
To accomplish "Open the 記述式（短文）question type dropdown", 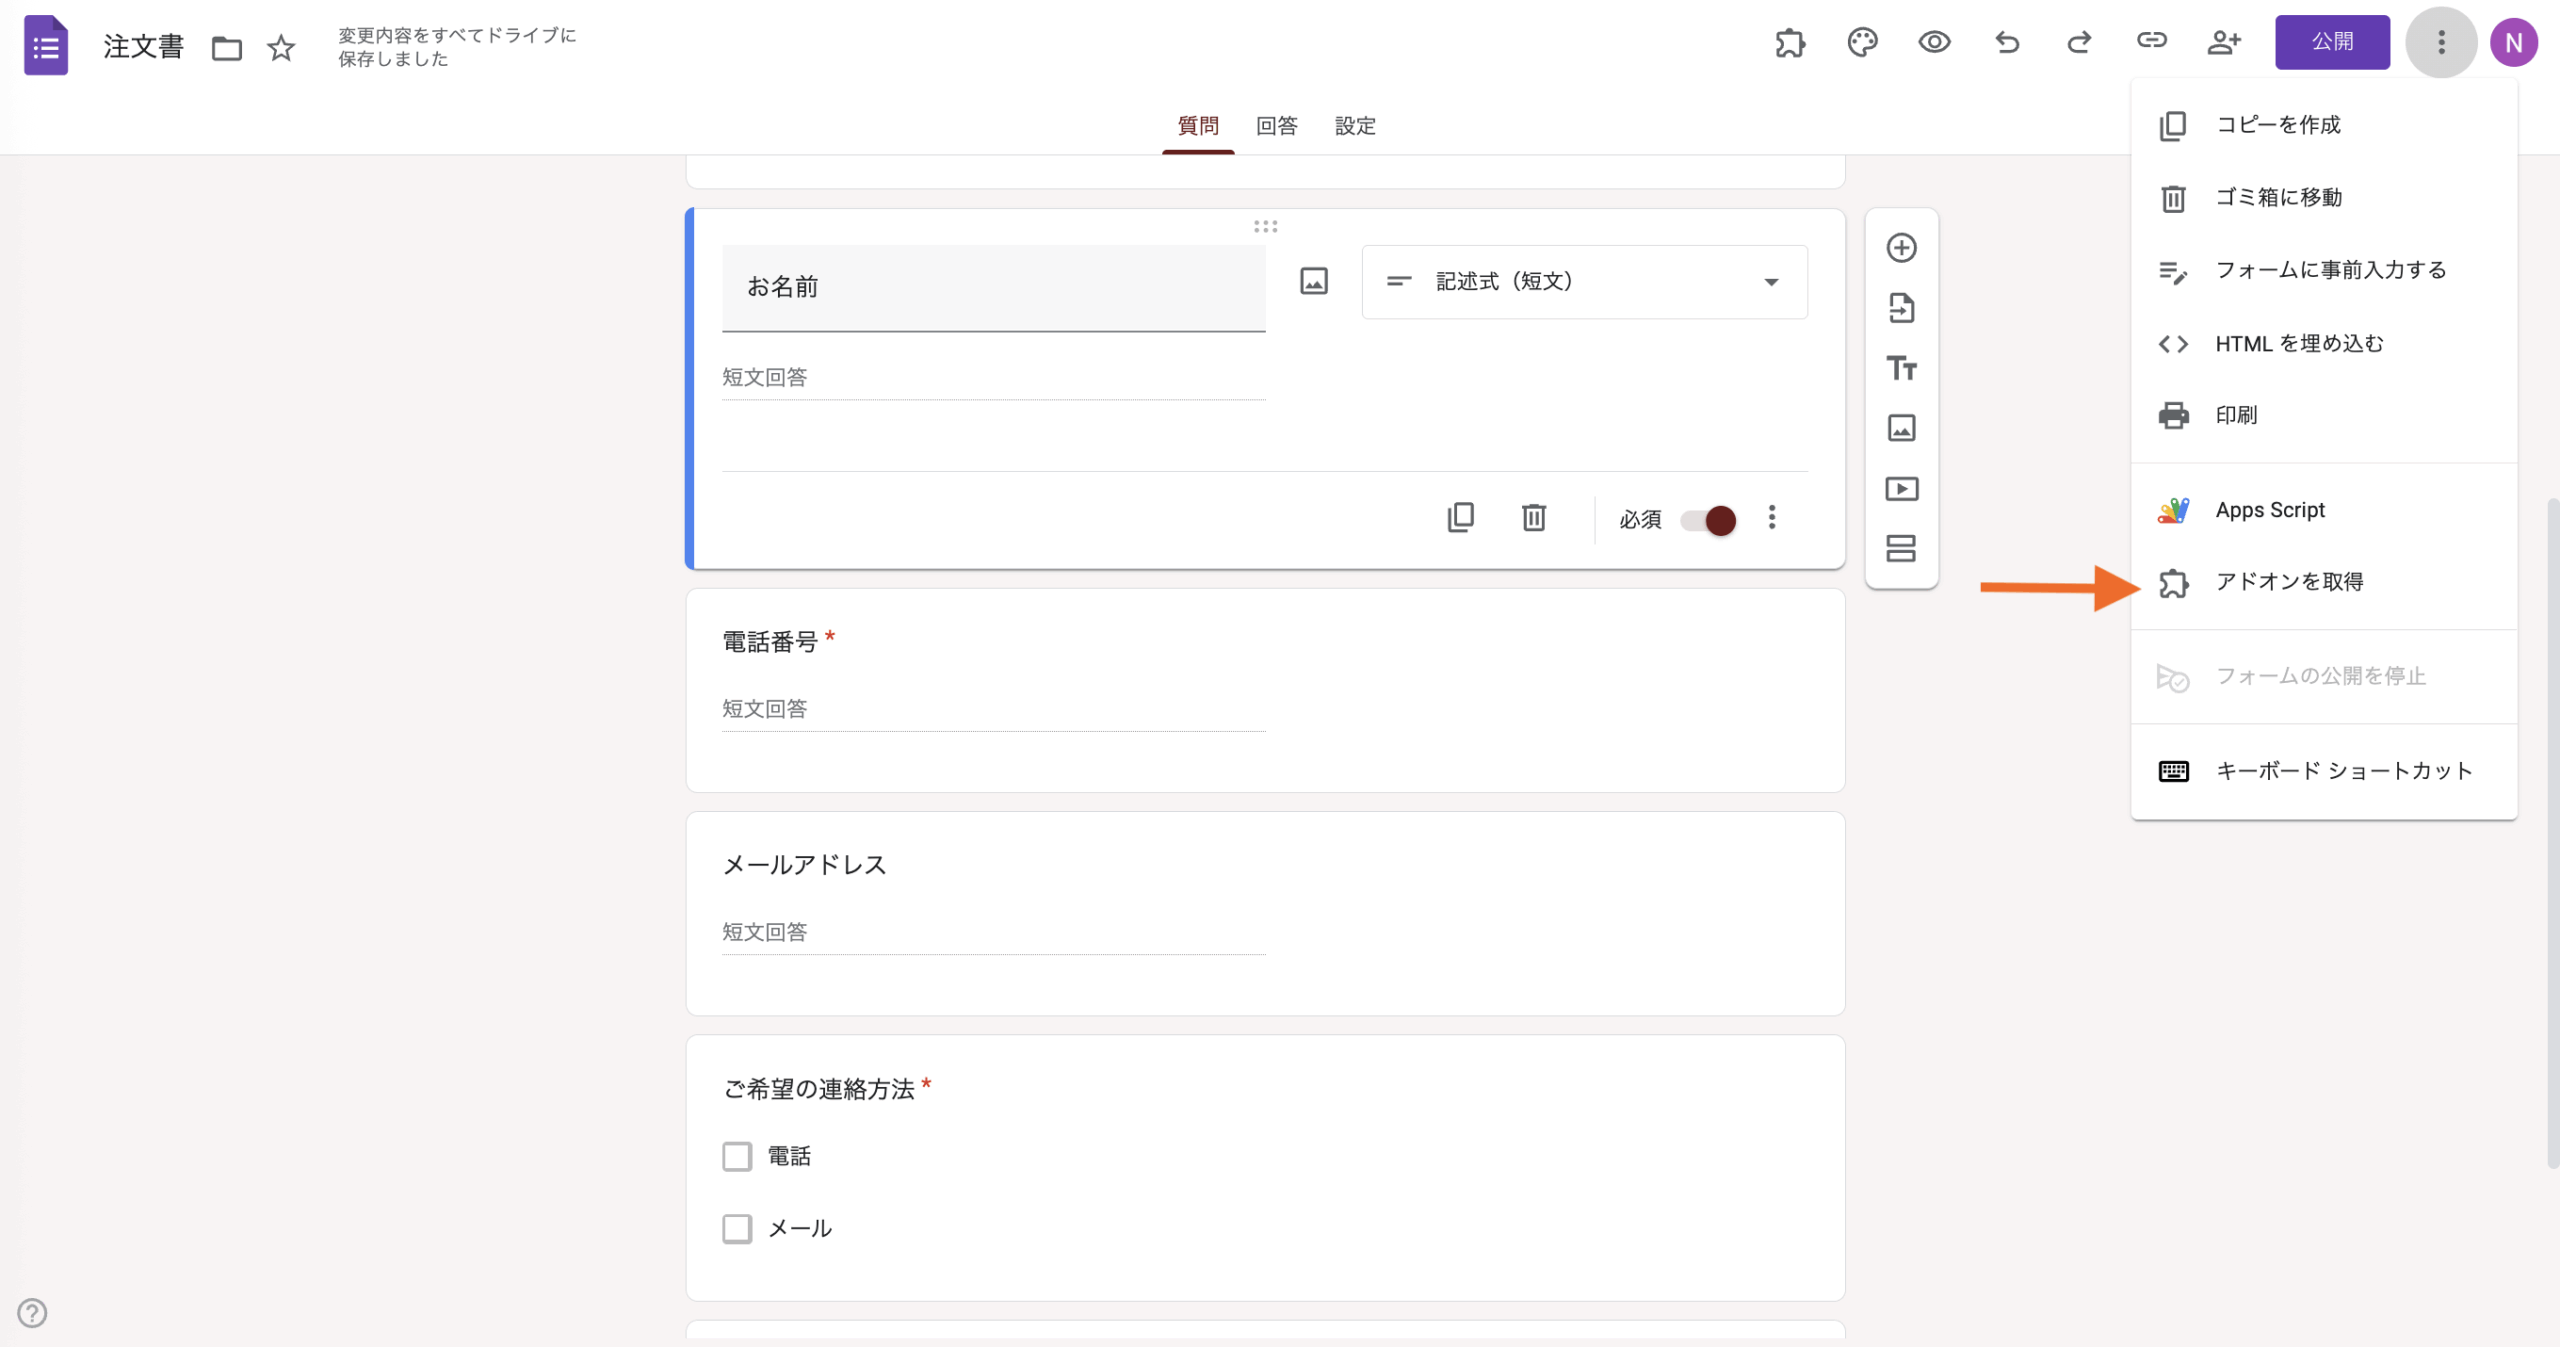I will click(x=1584, y=282).
